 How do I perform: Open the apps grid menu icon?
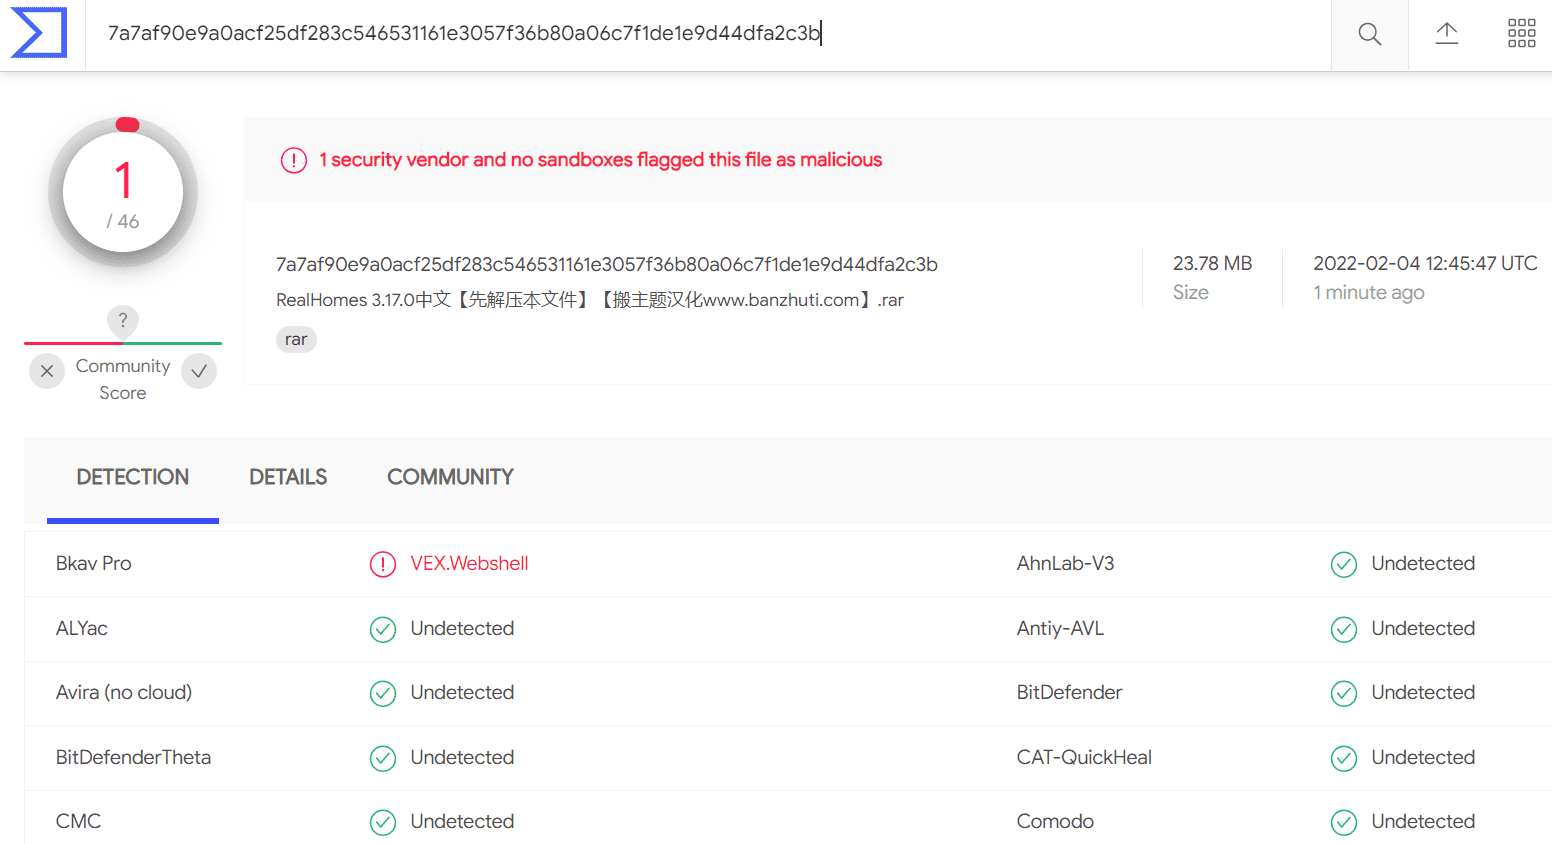coord(1521,33)
